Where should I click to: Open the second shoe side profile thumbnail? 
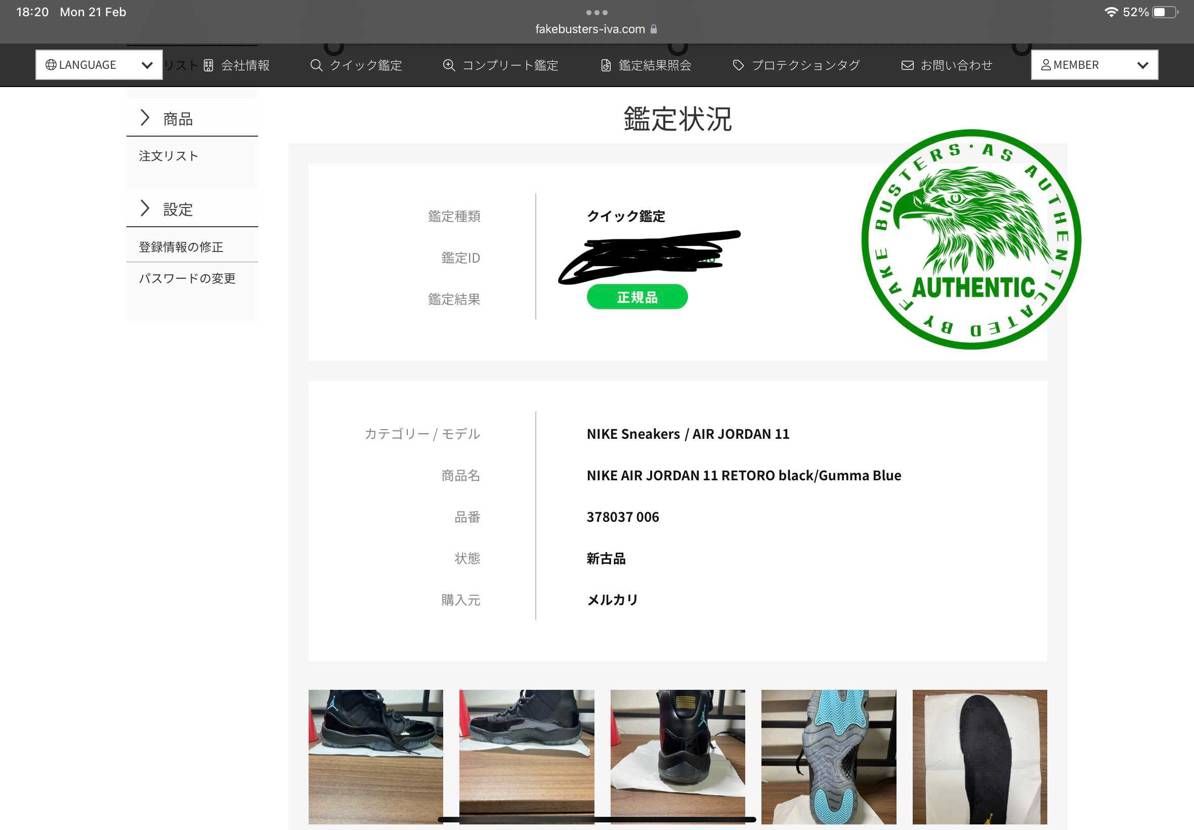coord(526,757)
